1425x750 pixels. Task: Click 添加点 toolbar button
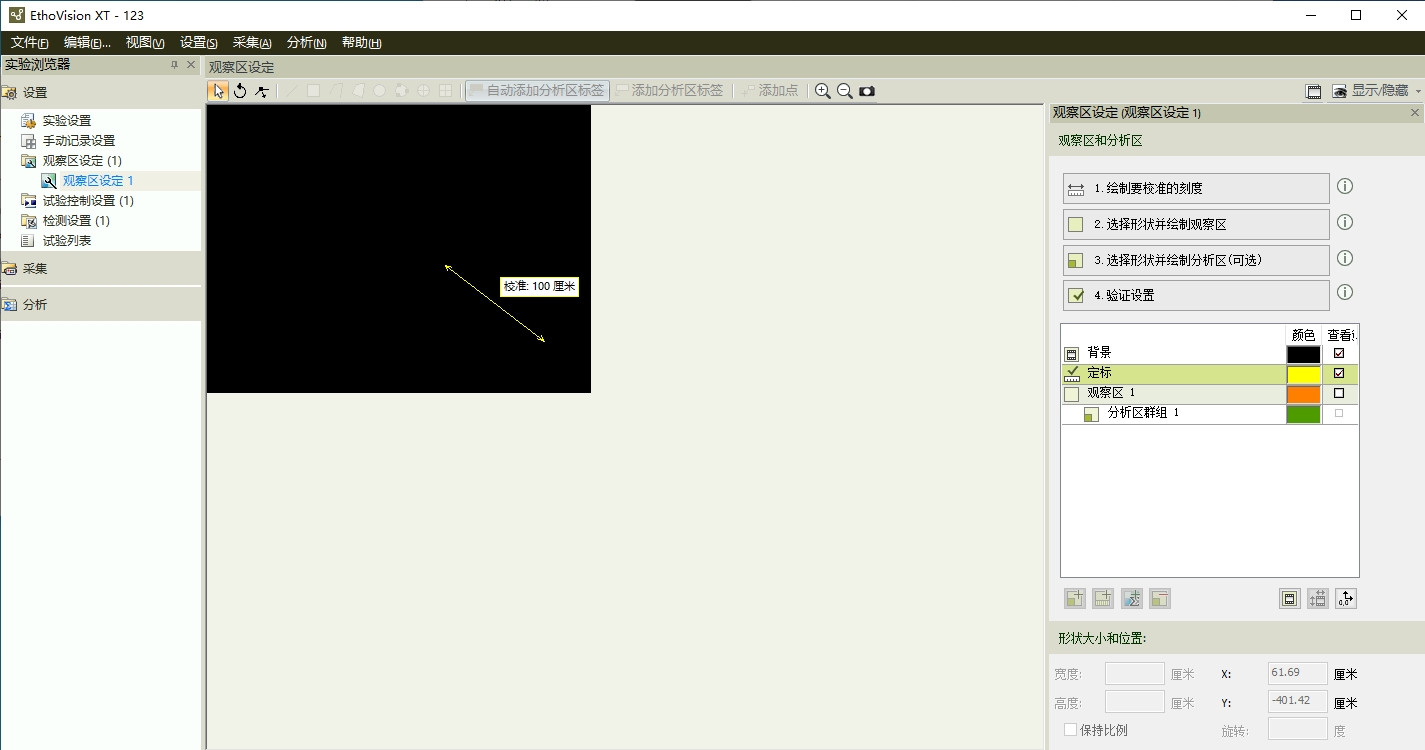pos(769,91)
